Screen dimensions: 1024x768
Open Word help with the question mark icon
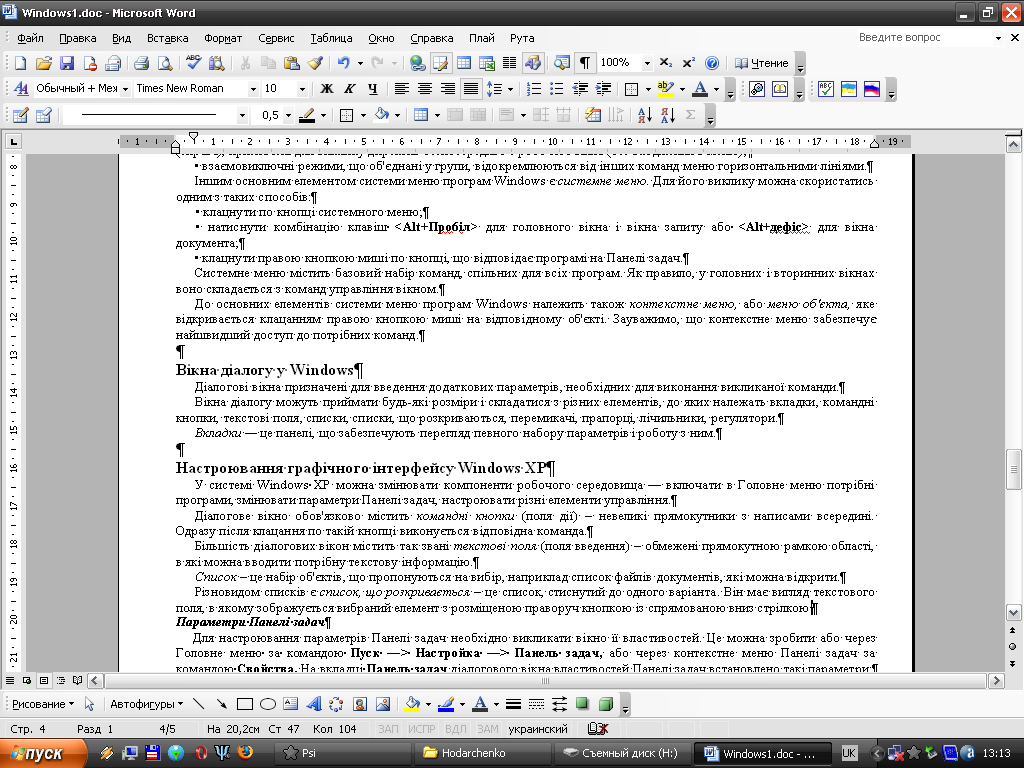click(x=712, y=63)
